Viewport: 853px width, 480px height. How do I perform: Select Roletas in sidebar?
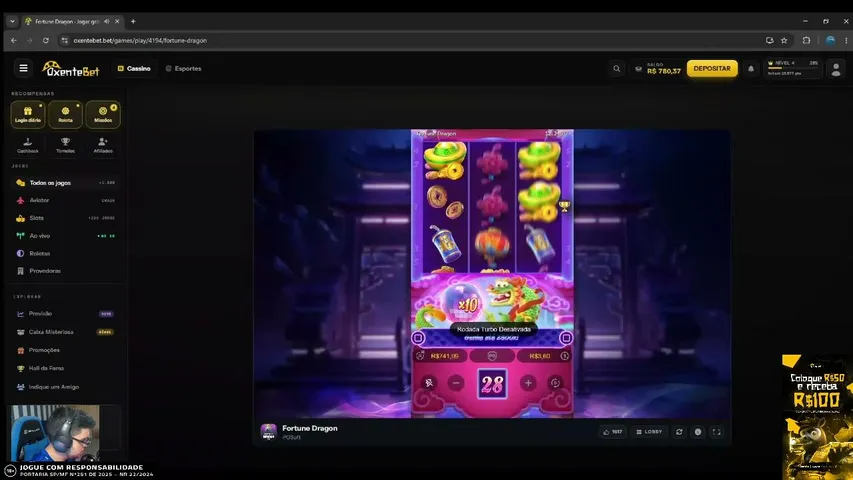pos(65,253)
